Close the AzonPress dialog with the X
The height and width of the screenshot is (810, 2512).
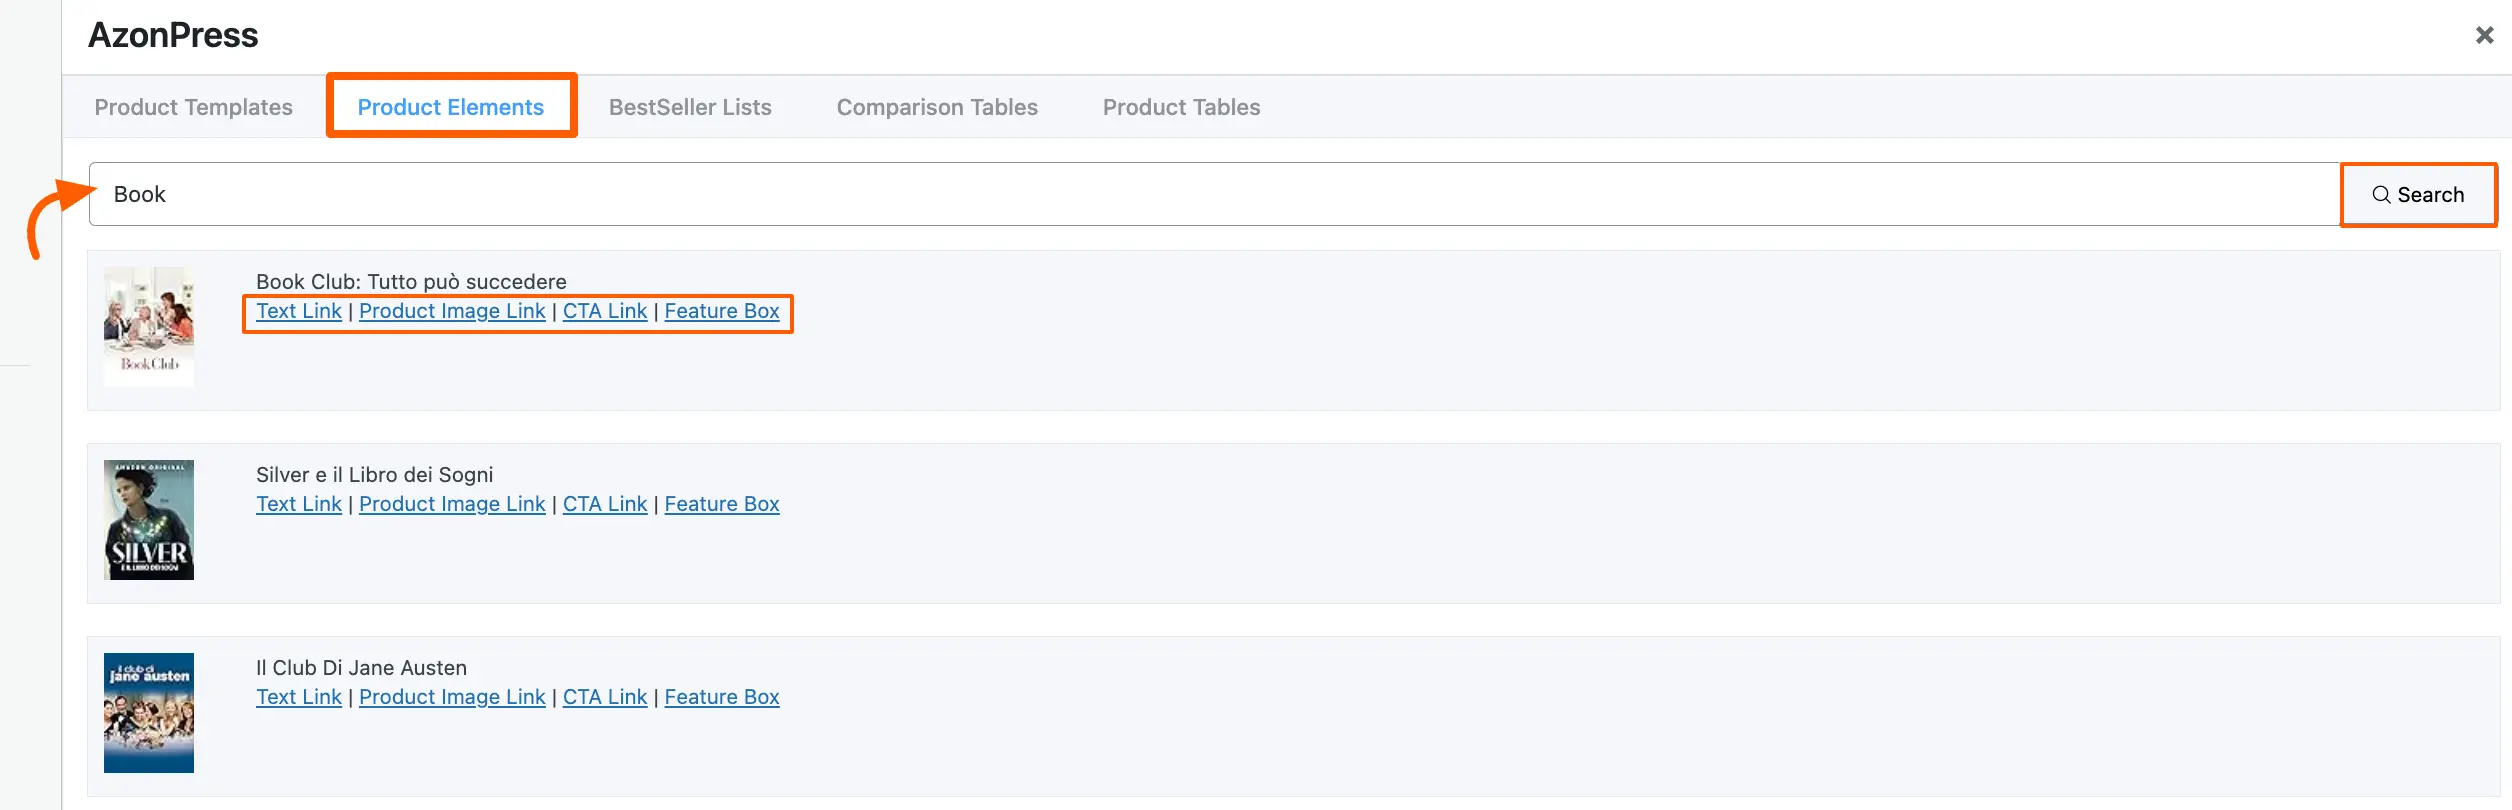[x=2484, y=35]
